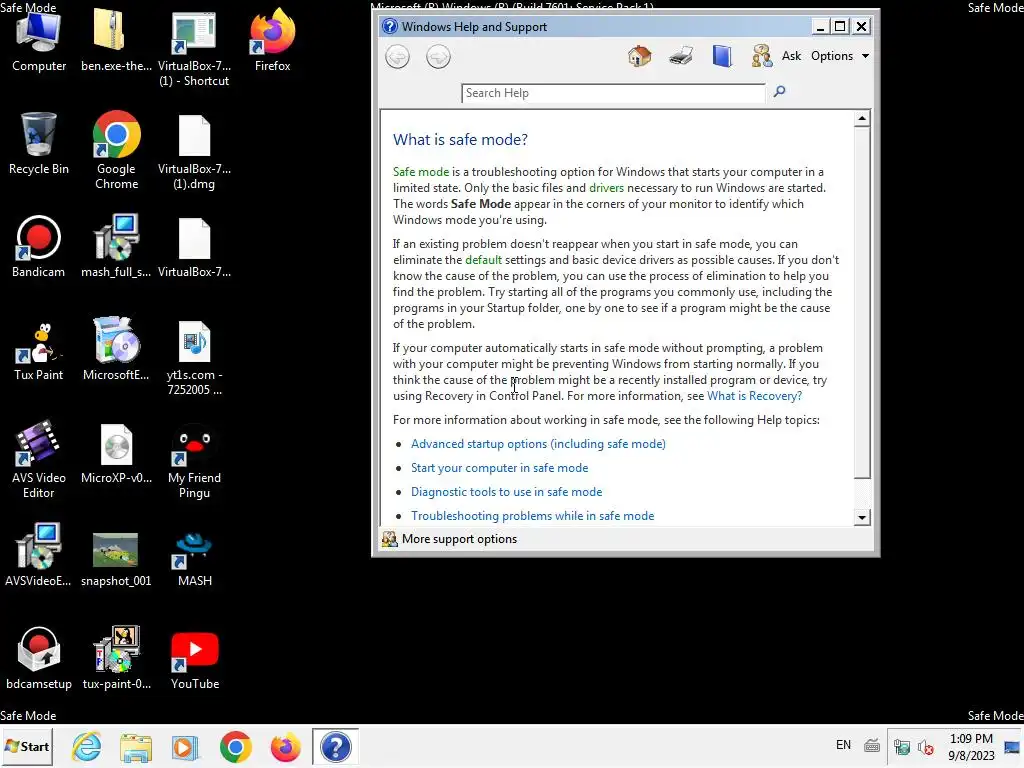Go forward using the Help forward arrow

tap(438, 57)
